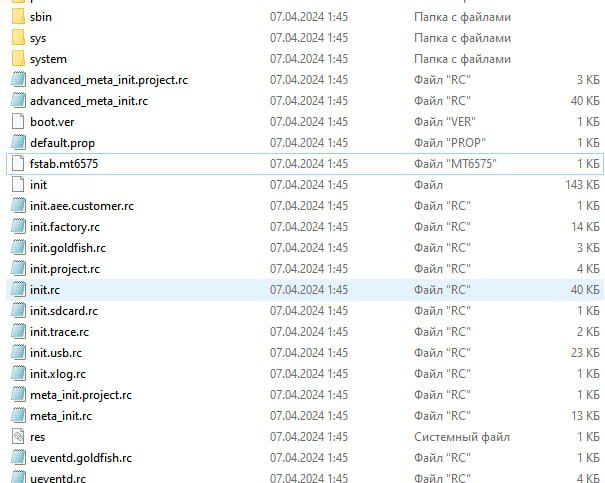Click the init.rc file icon

coord(18,289)
